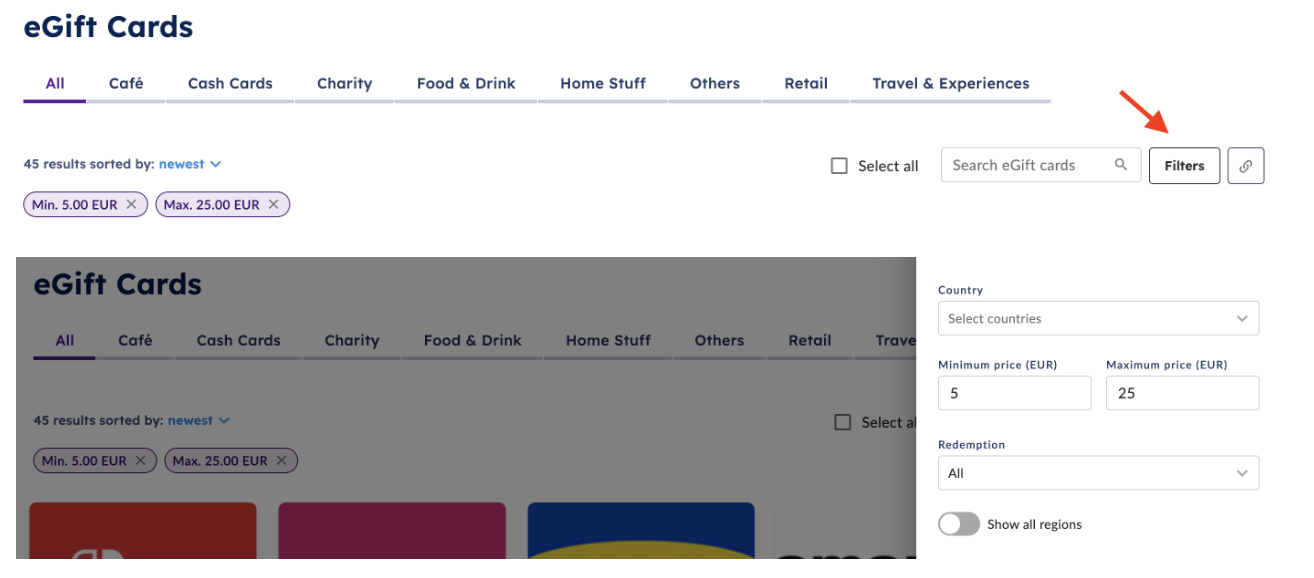1314x578 pixels.
Task: Open the top 'newest' sort dropdown
Action: 190,164
